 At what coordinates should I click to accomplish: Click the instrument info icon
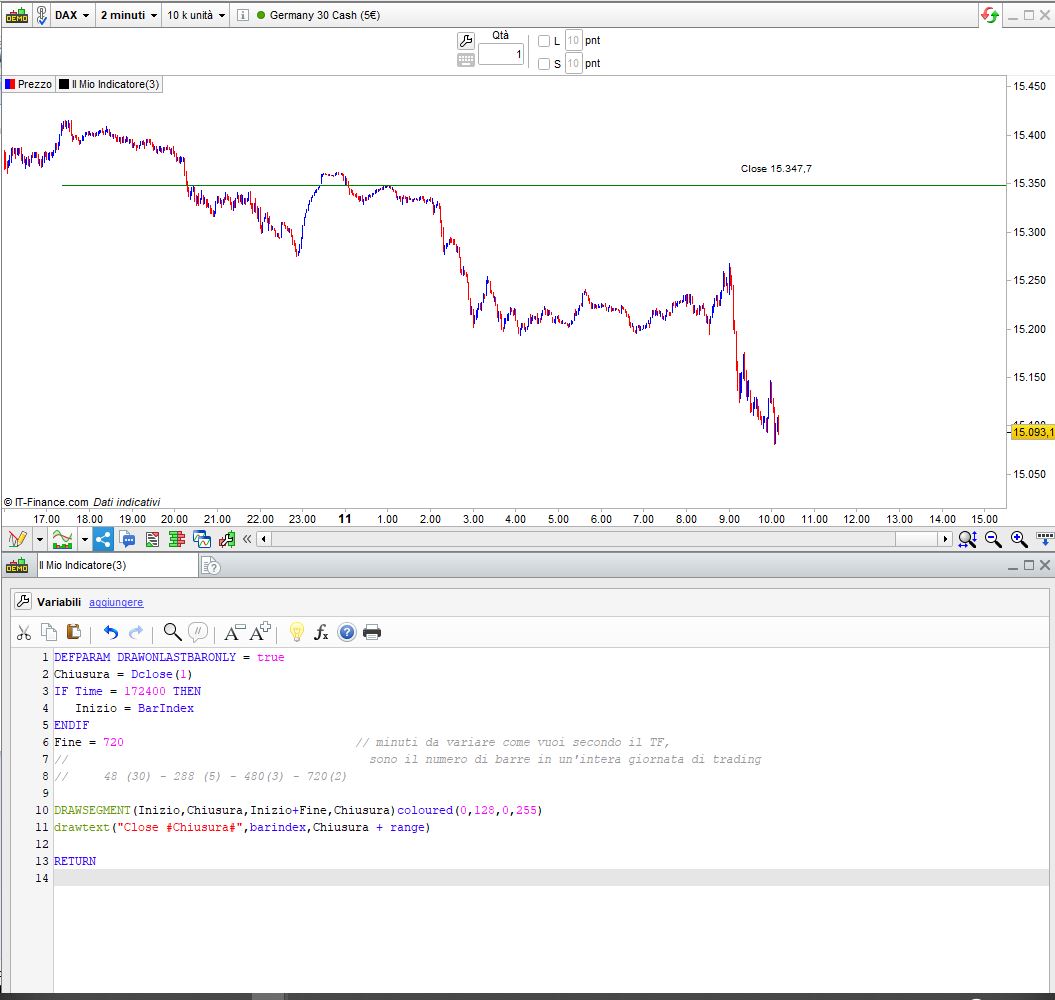pyautogui.click(x=243, y=15)
